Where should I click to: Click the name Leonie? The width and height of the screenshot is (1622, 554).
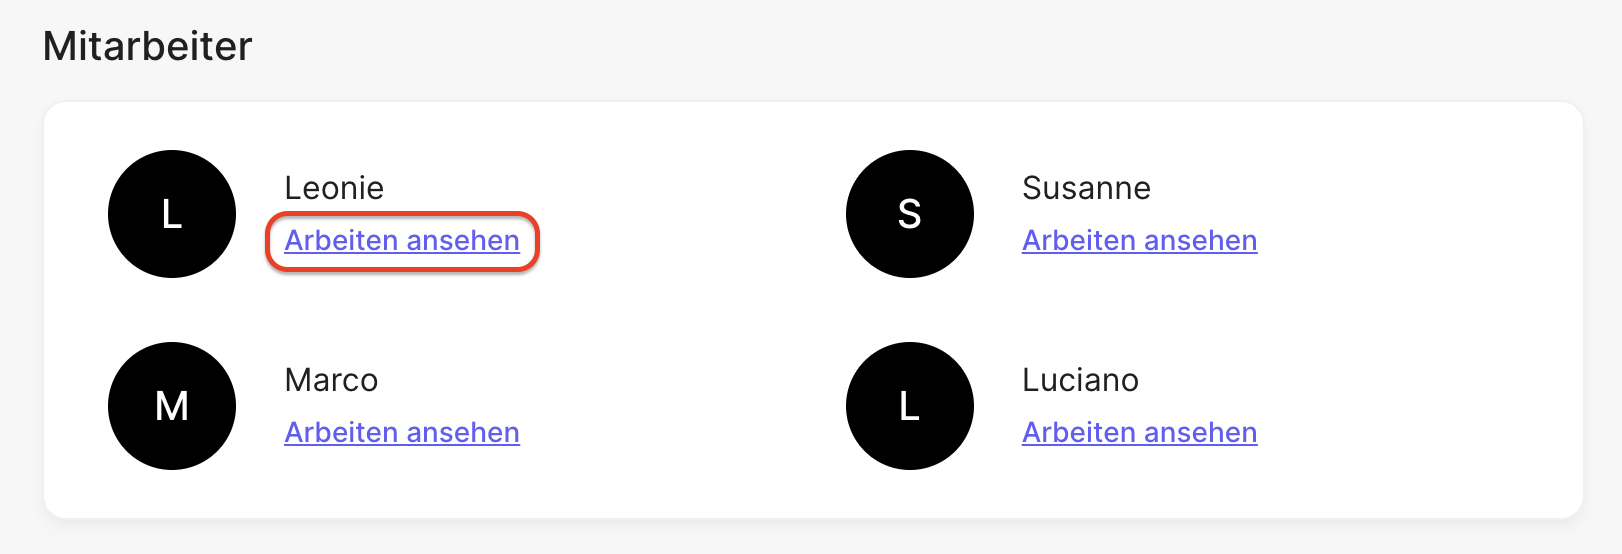[334, 188]
